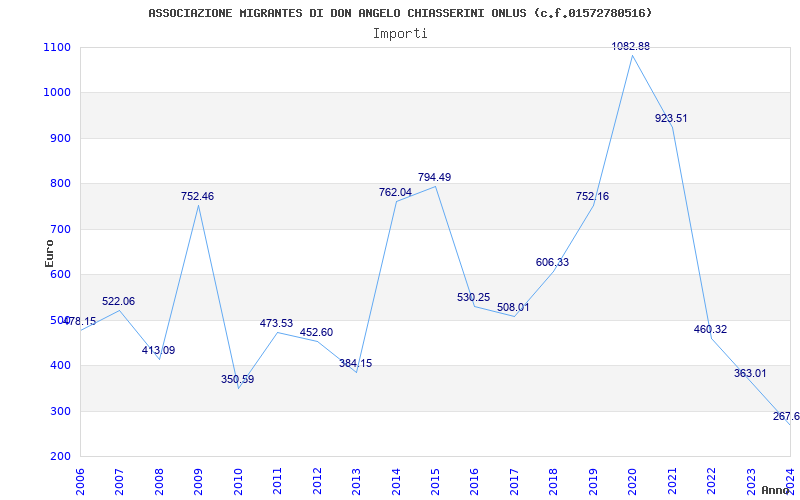Click the y-axis tick 200

pyautogui.click(x=60, y=457)
